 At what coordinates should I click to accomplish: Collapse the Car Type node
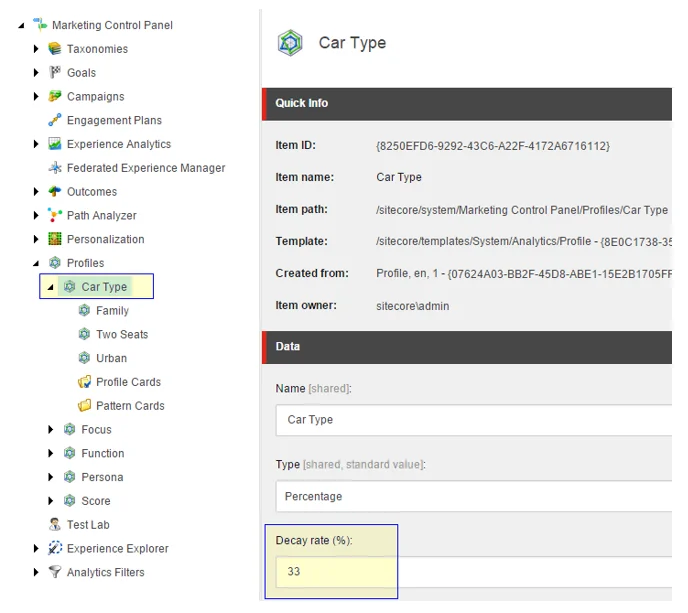pos(50,287)
